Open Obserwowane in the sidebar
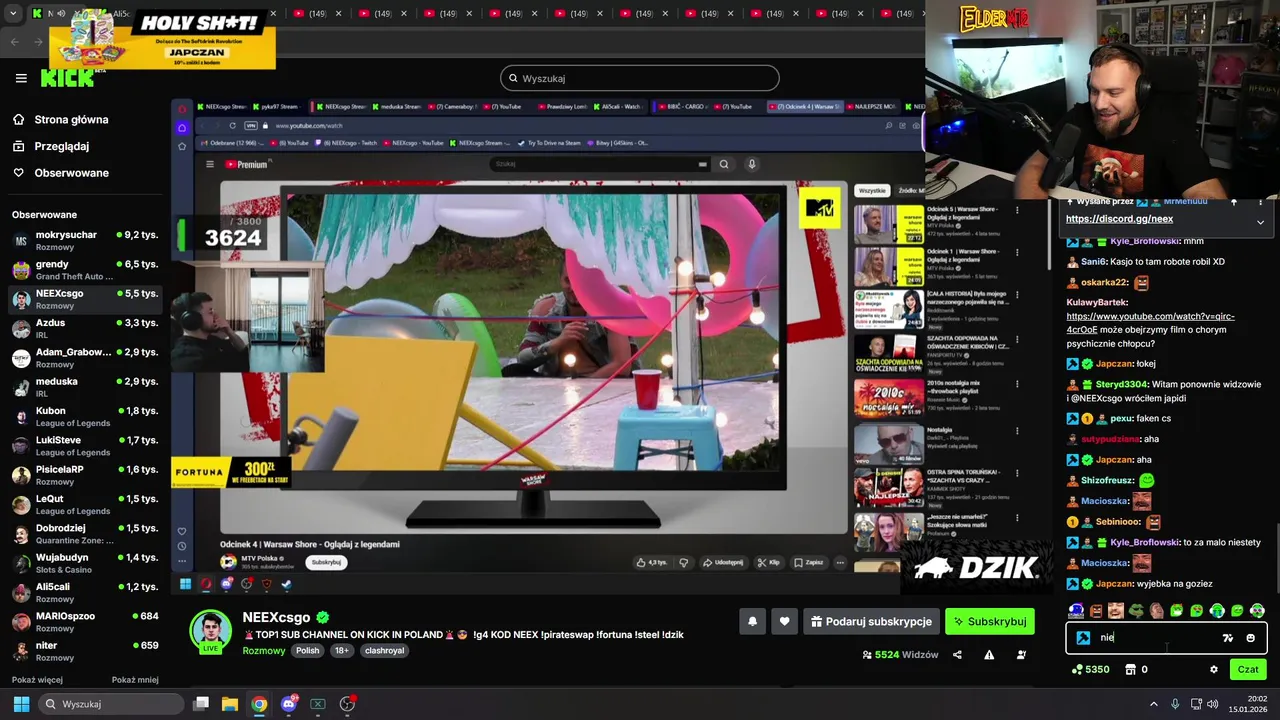 60,173
